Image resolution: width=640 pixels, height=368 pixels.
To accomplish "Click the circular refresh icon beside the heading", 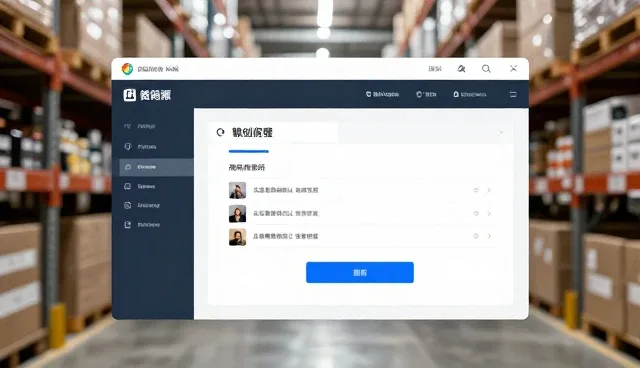I will [220, 132].
